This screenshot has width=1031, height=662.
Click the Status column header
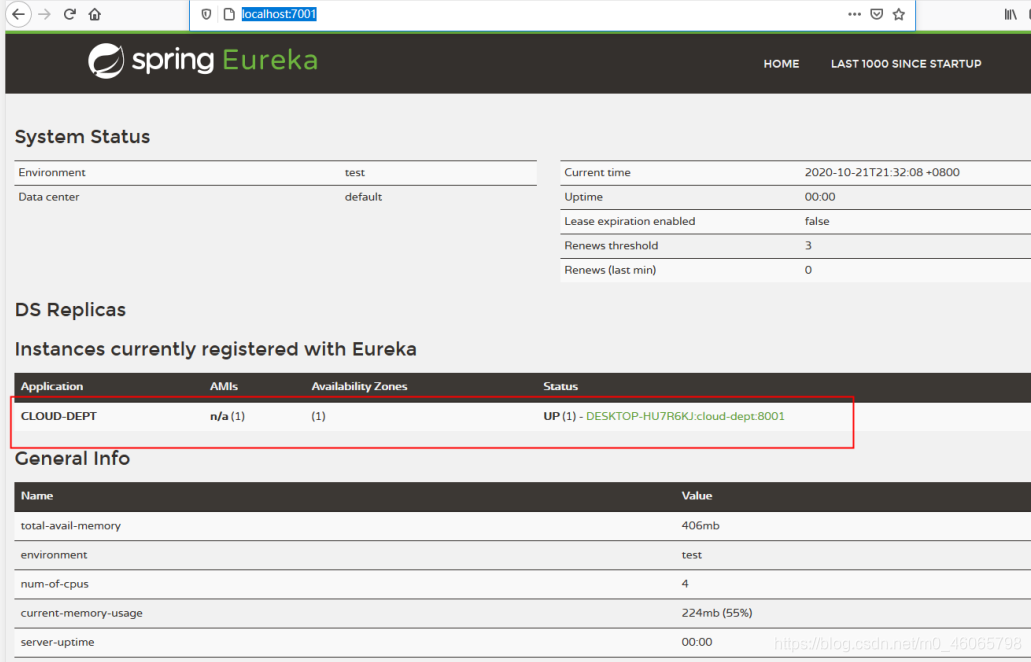(x=560, y=387)
